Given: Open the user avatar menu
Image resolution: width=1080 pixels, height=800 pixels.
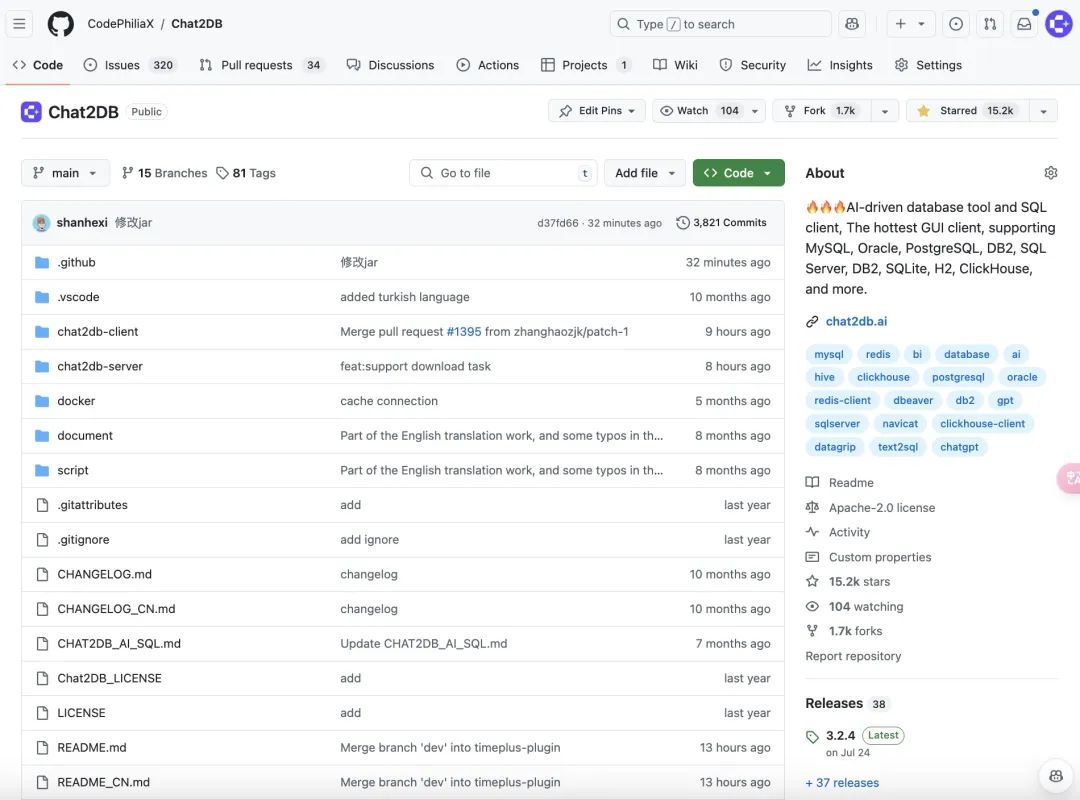Looking at the screenshot, I should 1059,24.
